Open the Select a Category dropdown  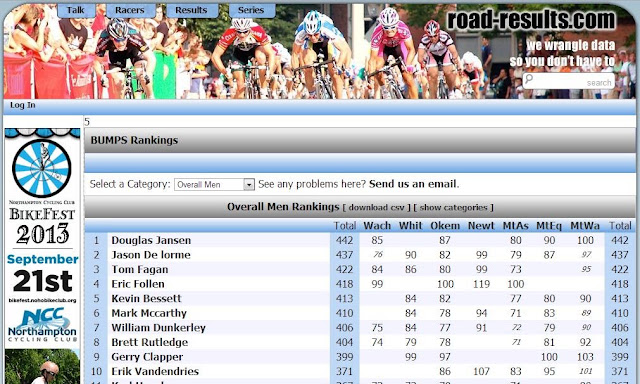(x=214, y=184)
